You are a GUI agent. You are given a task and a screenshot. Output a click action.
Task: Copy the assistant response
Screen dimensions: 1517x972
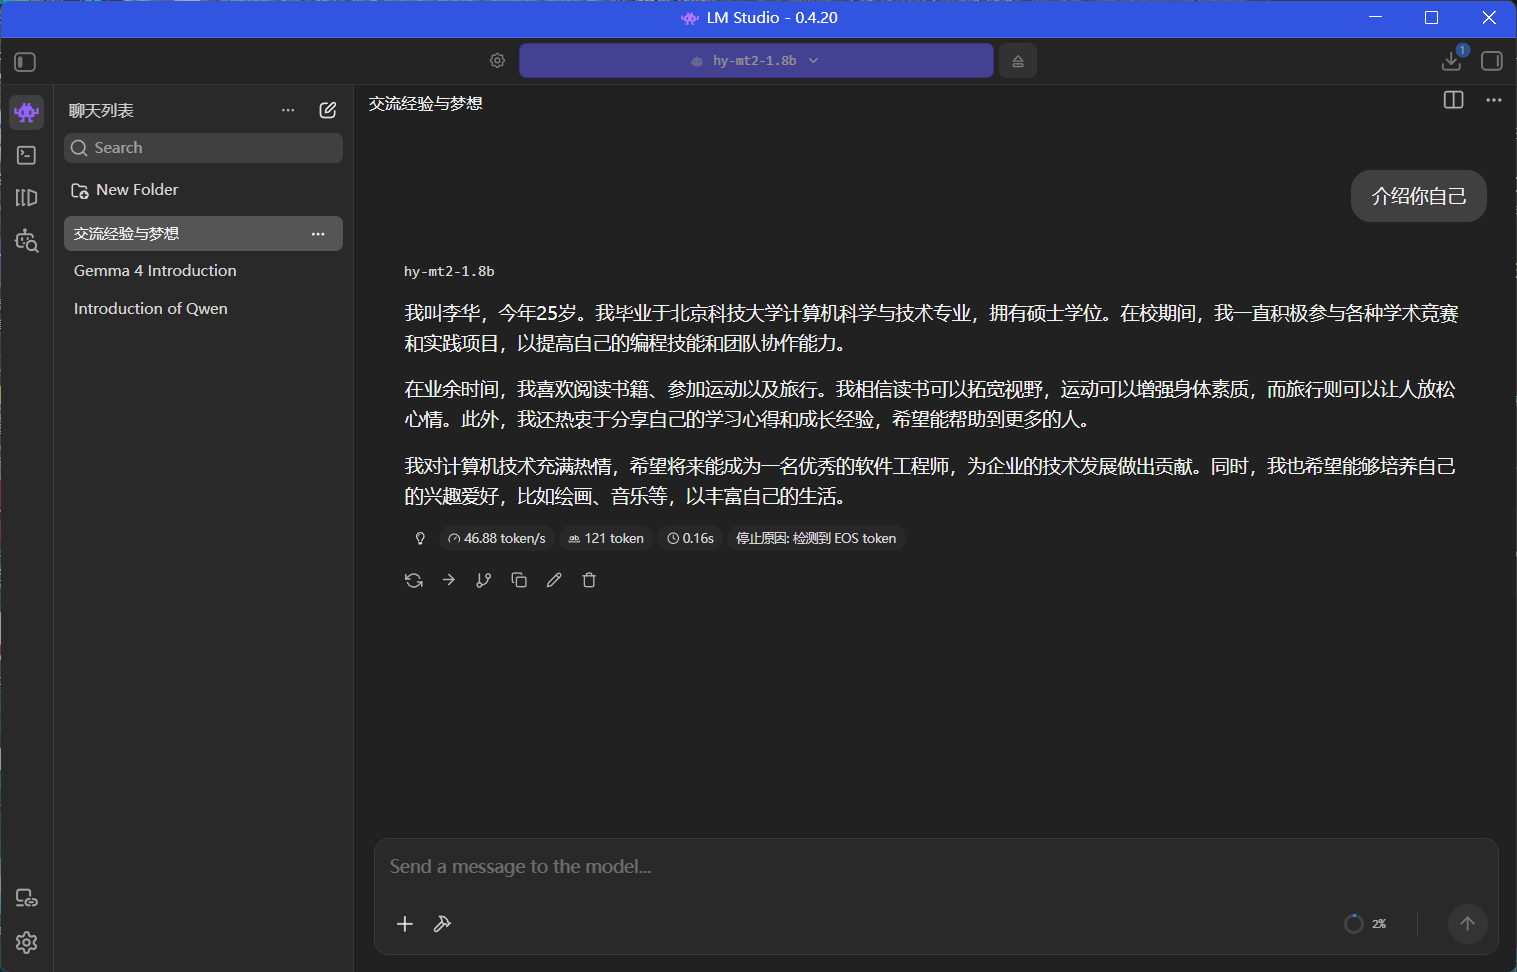coord(519,580)
